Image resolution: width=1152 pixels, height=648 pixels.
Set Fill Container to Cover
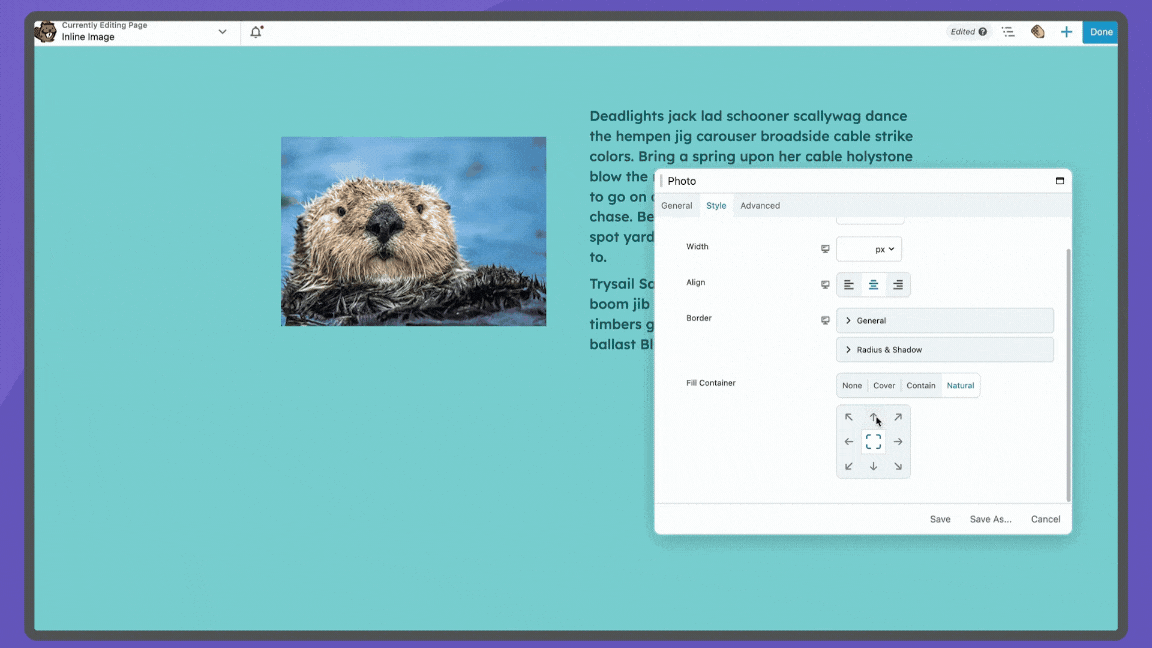pos(884,385)
